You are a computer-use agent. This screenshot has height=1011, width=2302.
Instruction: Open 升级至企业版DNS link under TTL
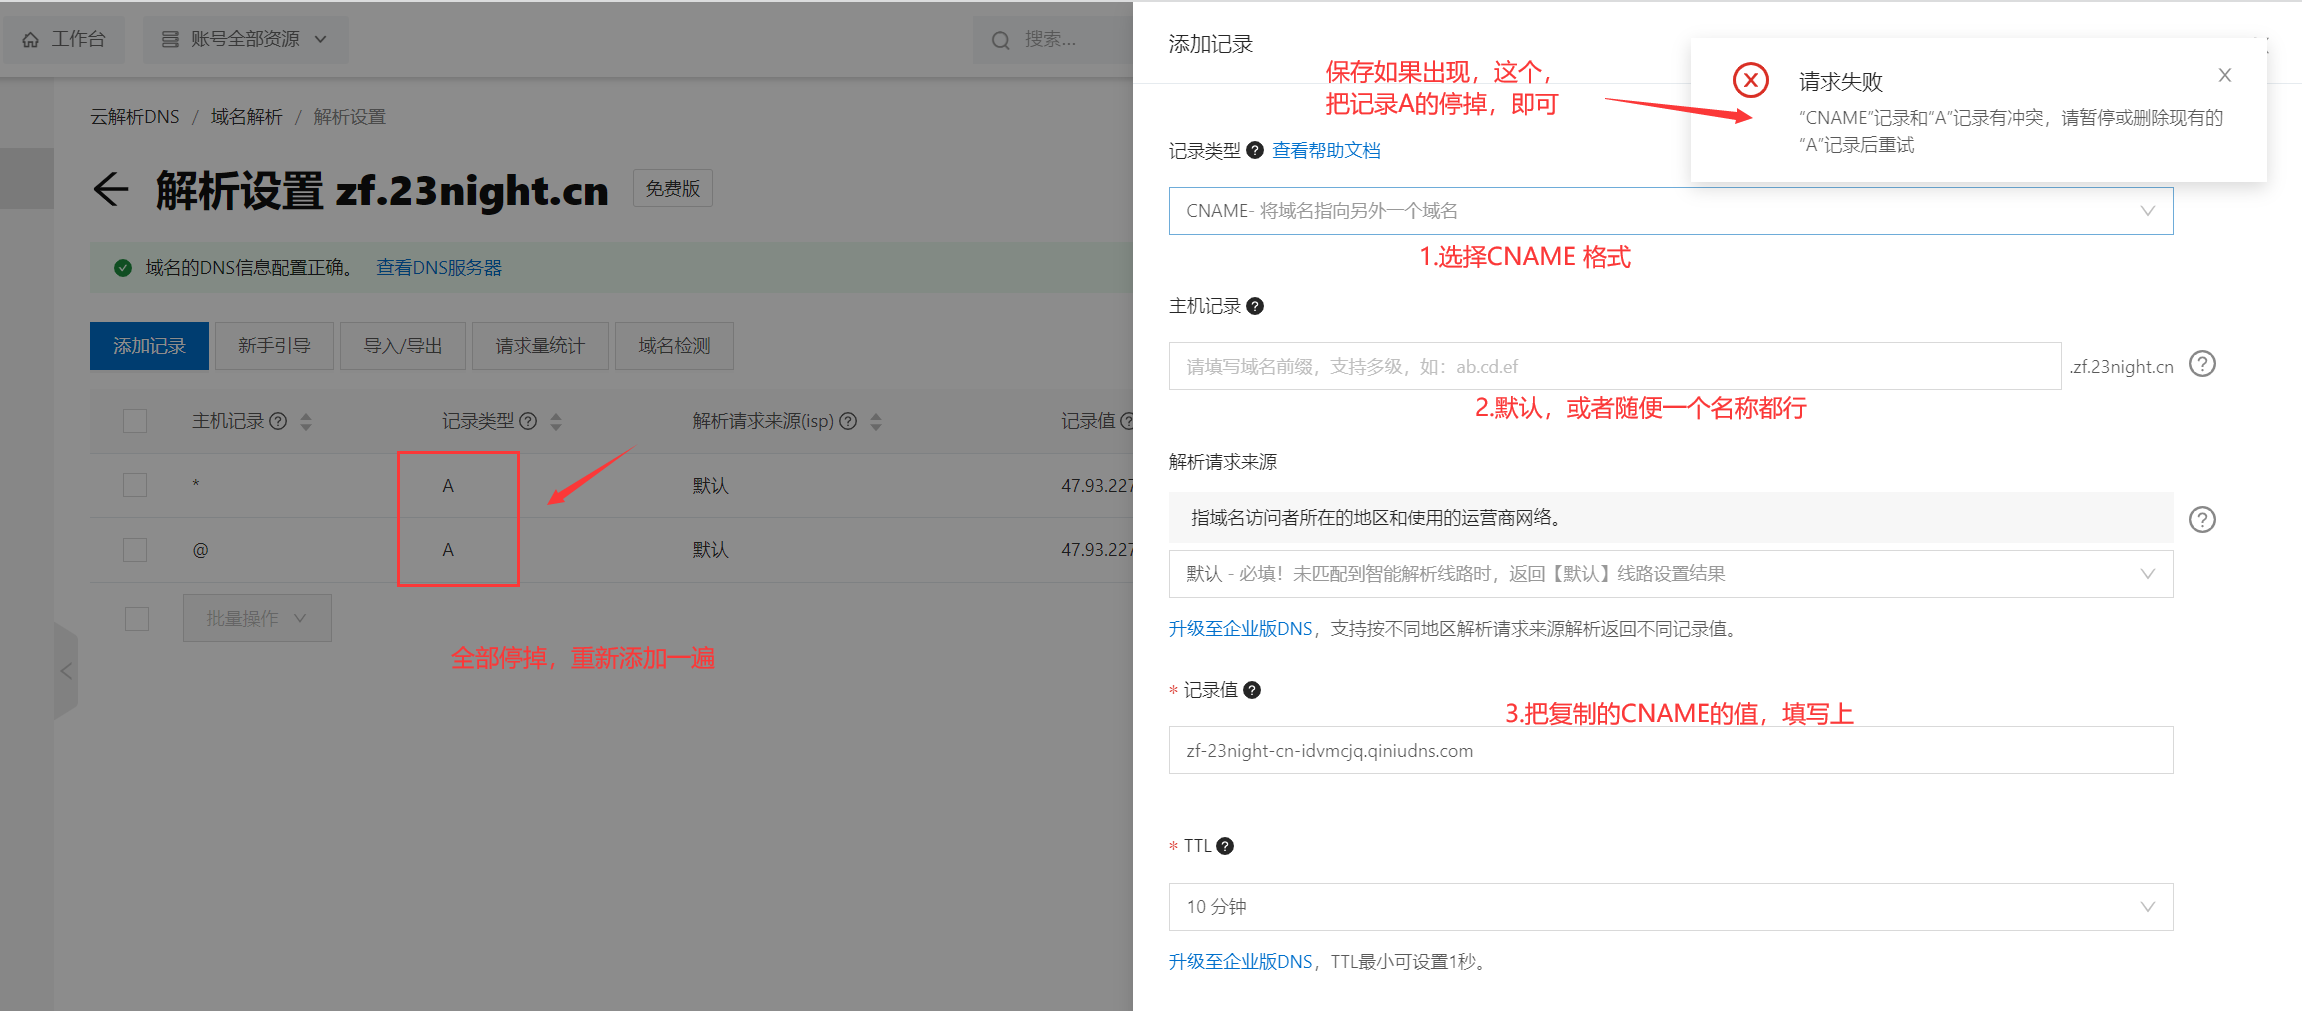[1240, 962]
